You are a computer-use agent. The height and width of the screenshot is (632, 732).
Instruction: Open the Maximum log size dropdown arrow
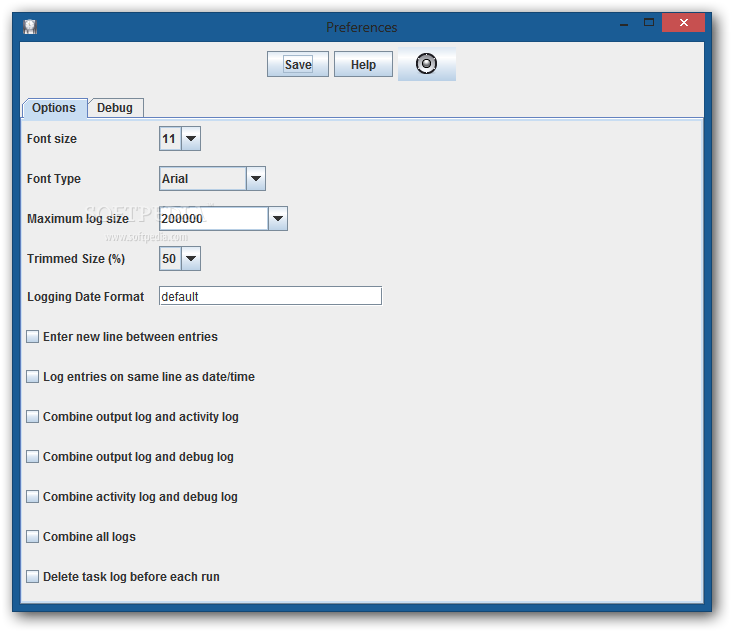(x=278, y=218)
